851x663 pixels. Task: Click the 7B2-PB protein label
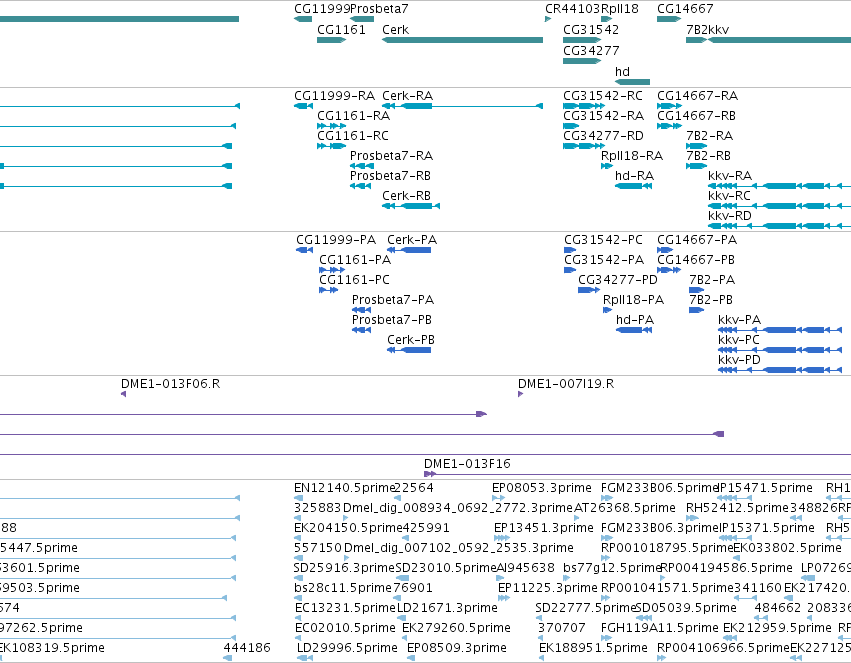(x=711, y=300)
